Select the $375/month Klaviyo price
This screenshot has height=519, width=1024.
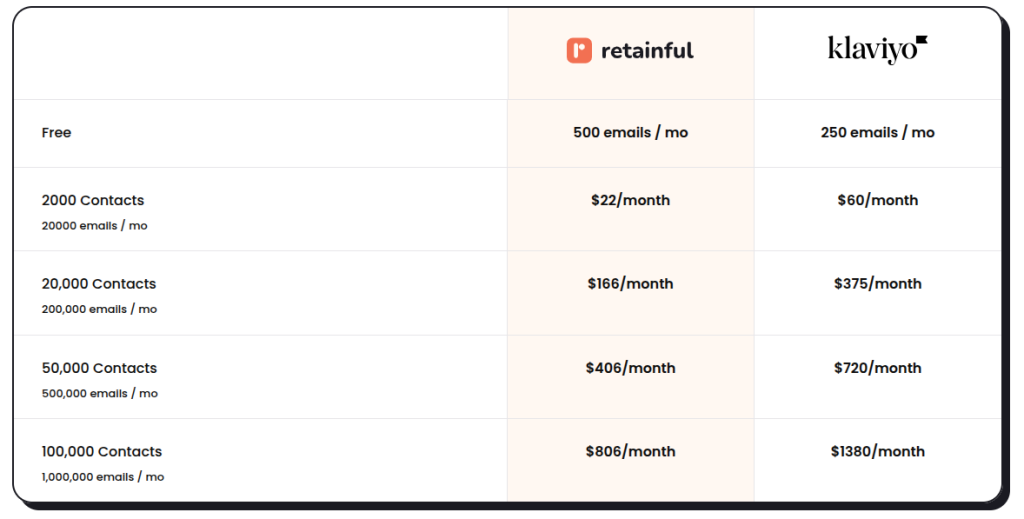pyautogui.click(x=878, y=284)
